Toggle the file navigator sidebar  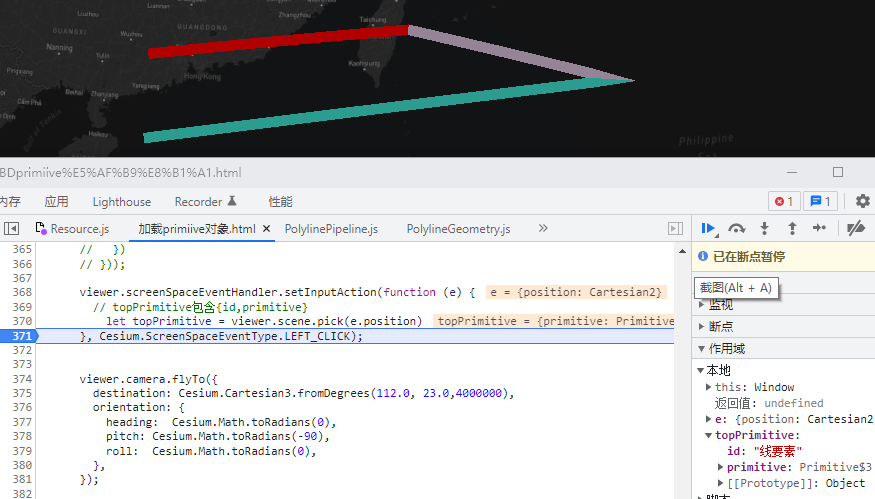click(x=12, y=229)
